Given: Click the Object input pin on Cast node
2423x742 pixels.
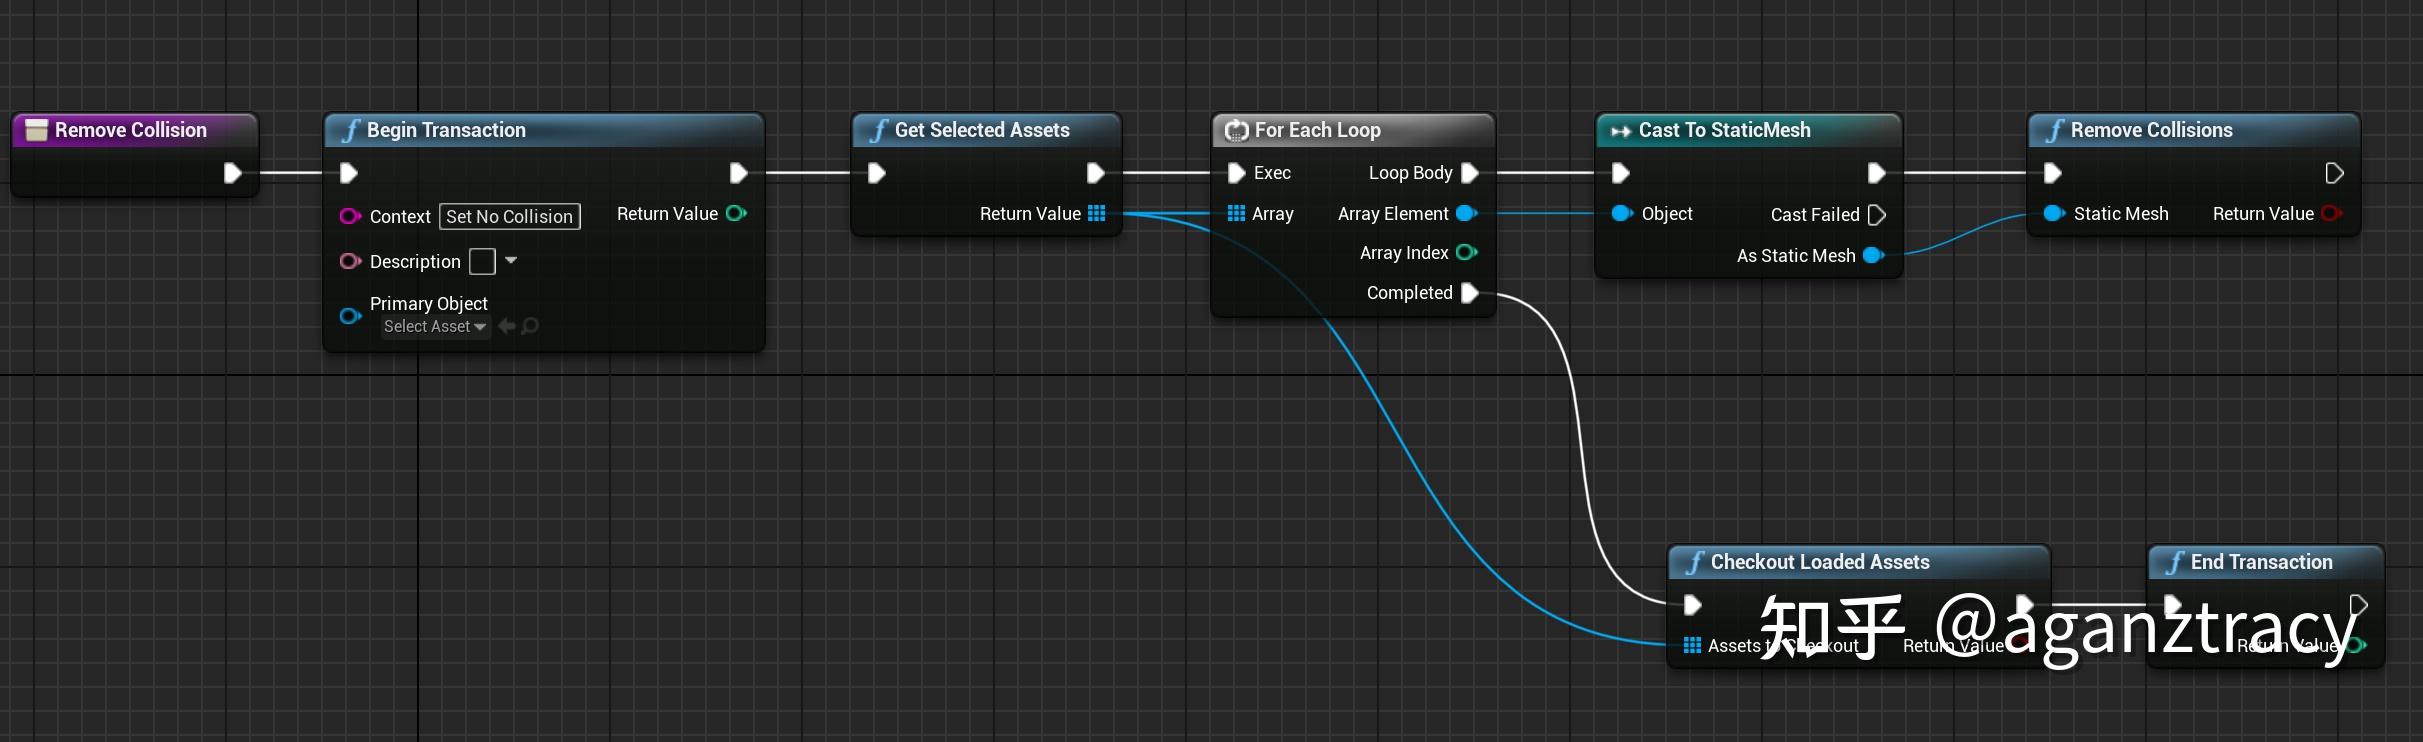Looking at the screenshot, I should (x=1622, y=213).
